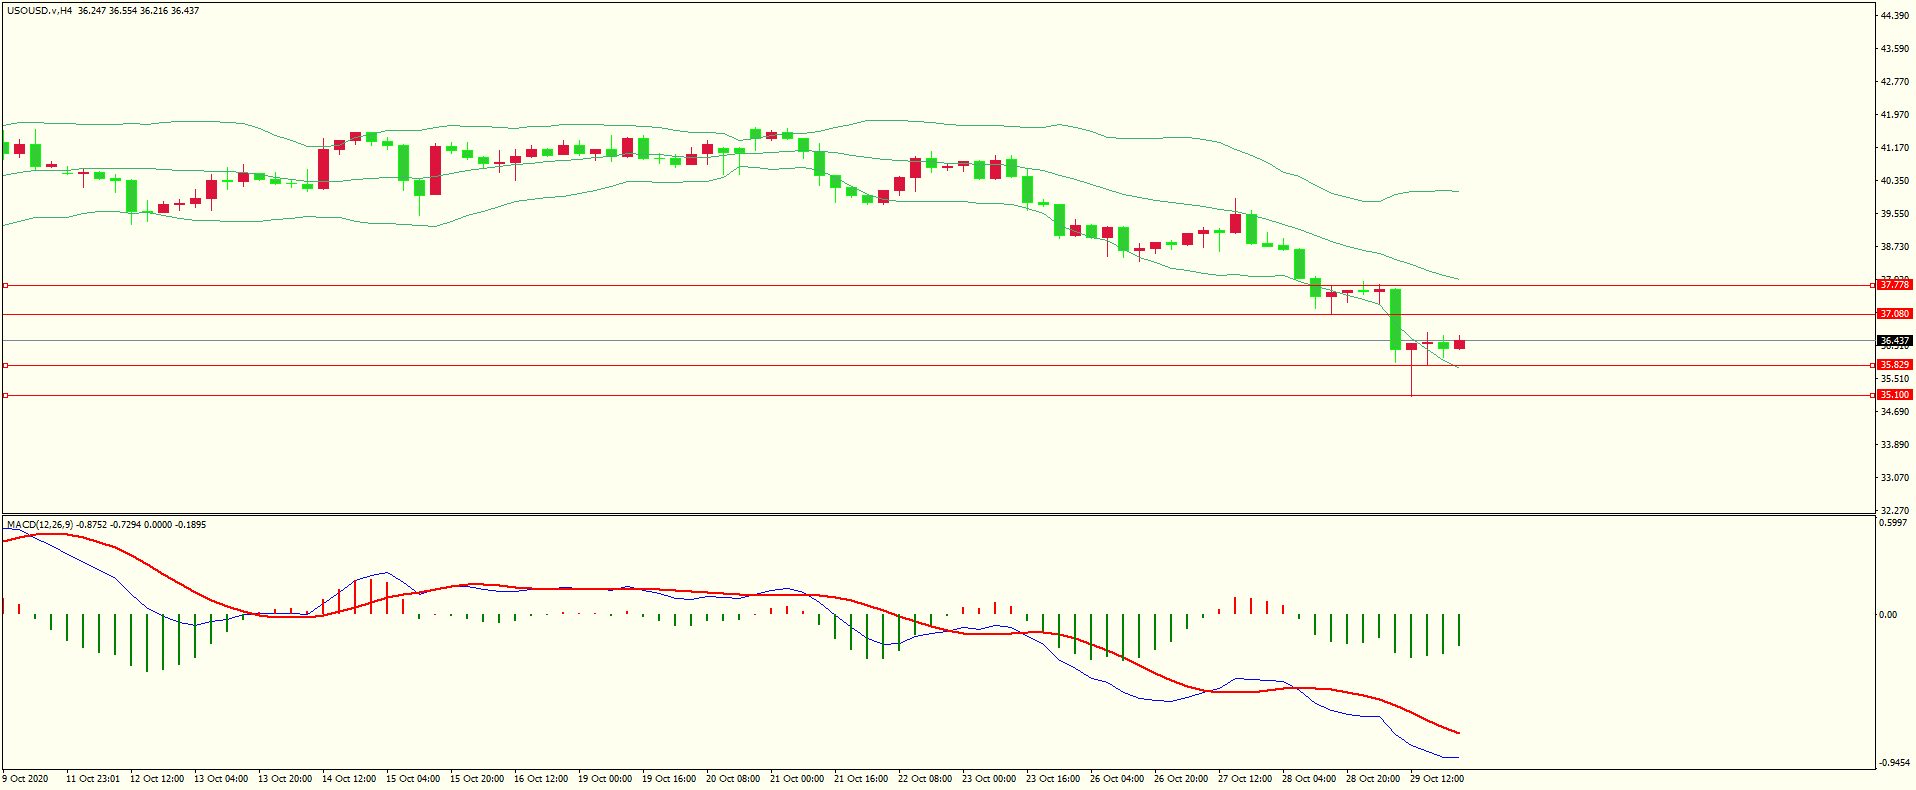1916x790 pixels.
Task: Click the 38.730 price axis label
Action: pyautogui.click(x=1895, y=247)
